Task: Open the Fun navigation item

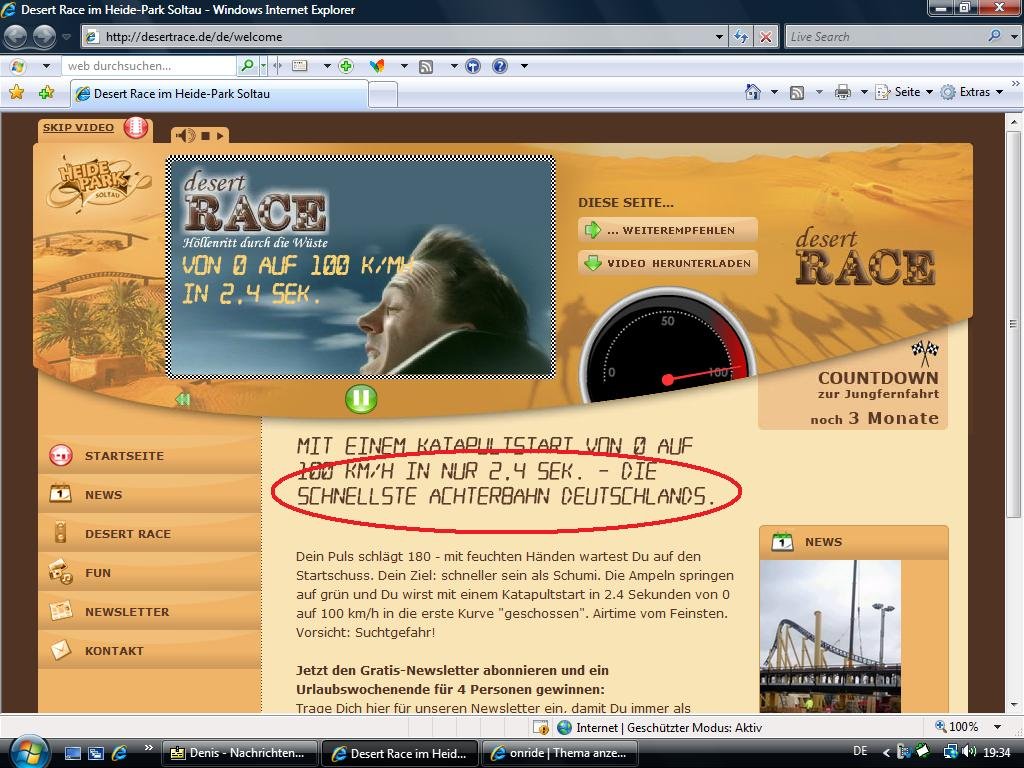Action: tap(150, 573)
